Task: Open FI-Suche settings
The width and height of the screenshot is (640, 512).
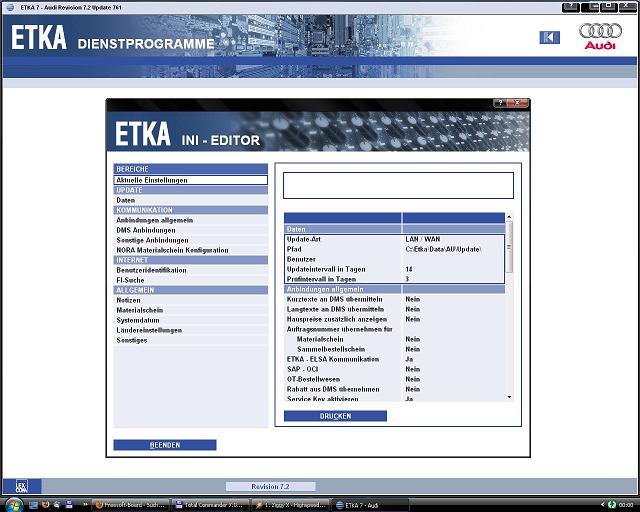Action: (191, 280)
